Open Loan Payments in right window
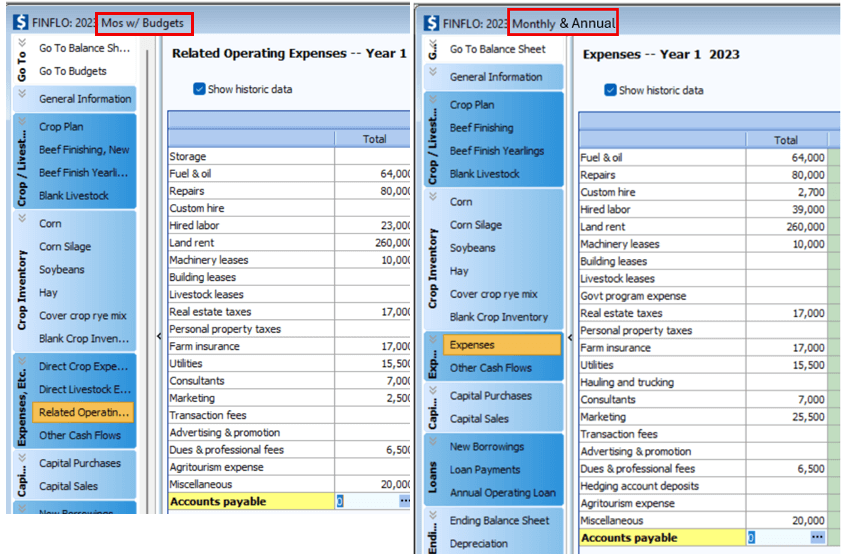 click(484, 469)
